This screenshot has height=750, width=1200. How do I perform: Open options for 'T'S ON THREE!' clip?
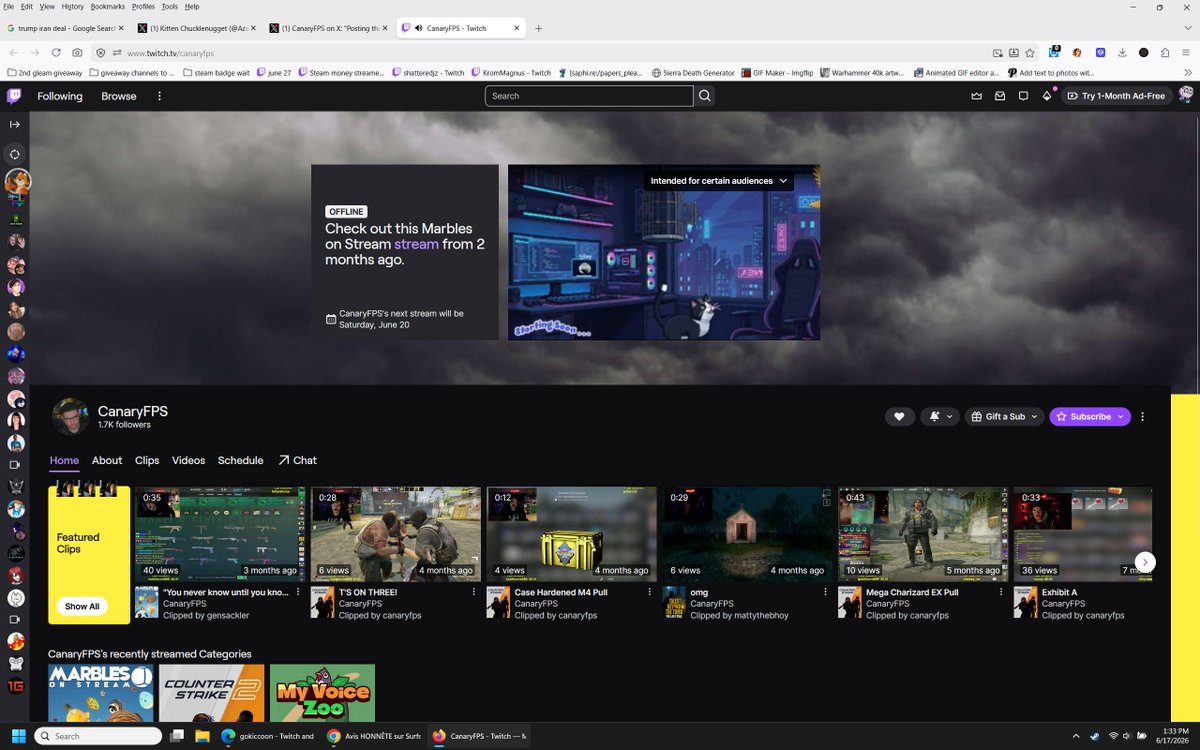coord(474,592)
